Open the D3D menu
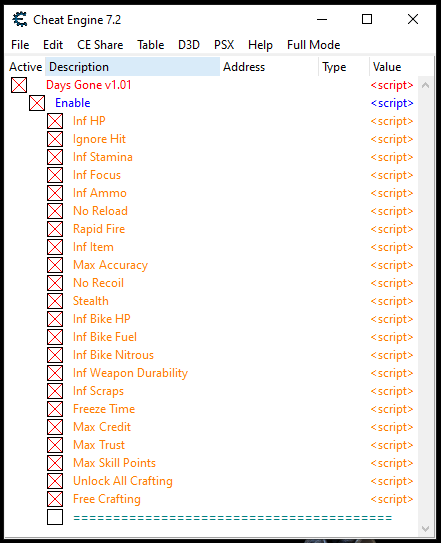Image resolution: width=441 pixels, height=543 pixels. 189,45
